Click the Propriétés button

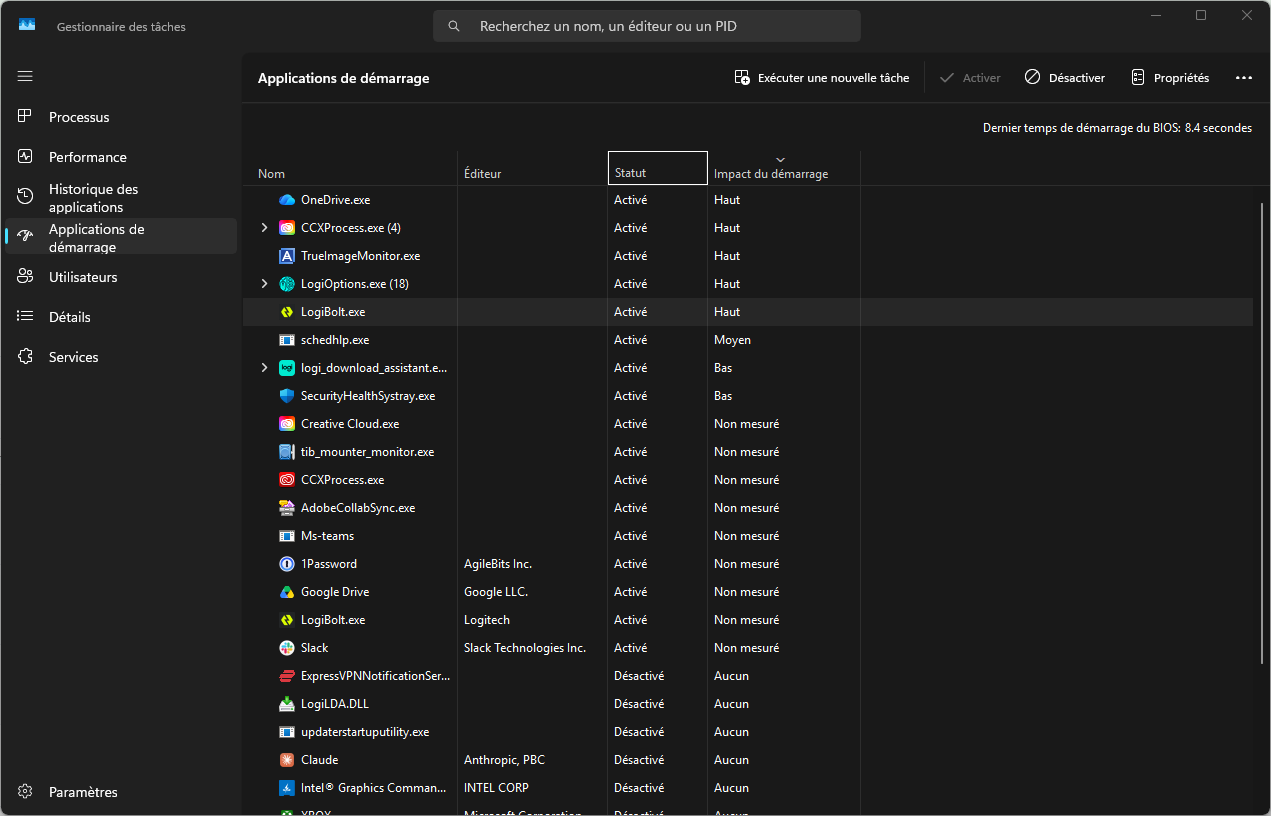pos(1170,78)
